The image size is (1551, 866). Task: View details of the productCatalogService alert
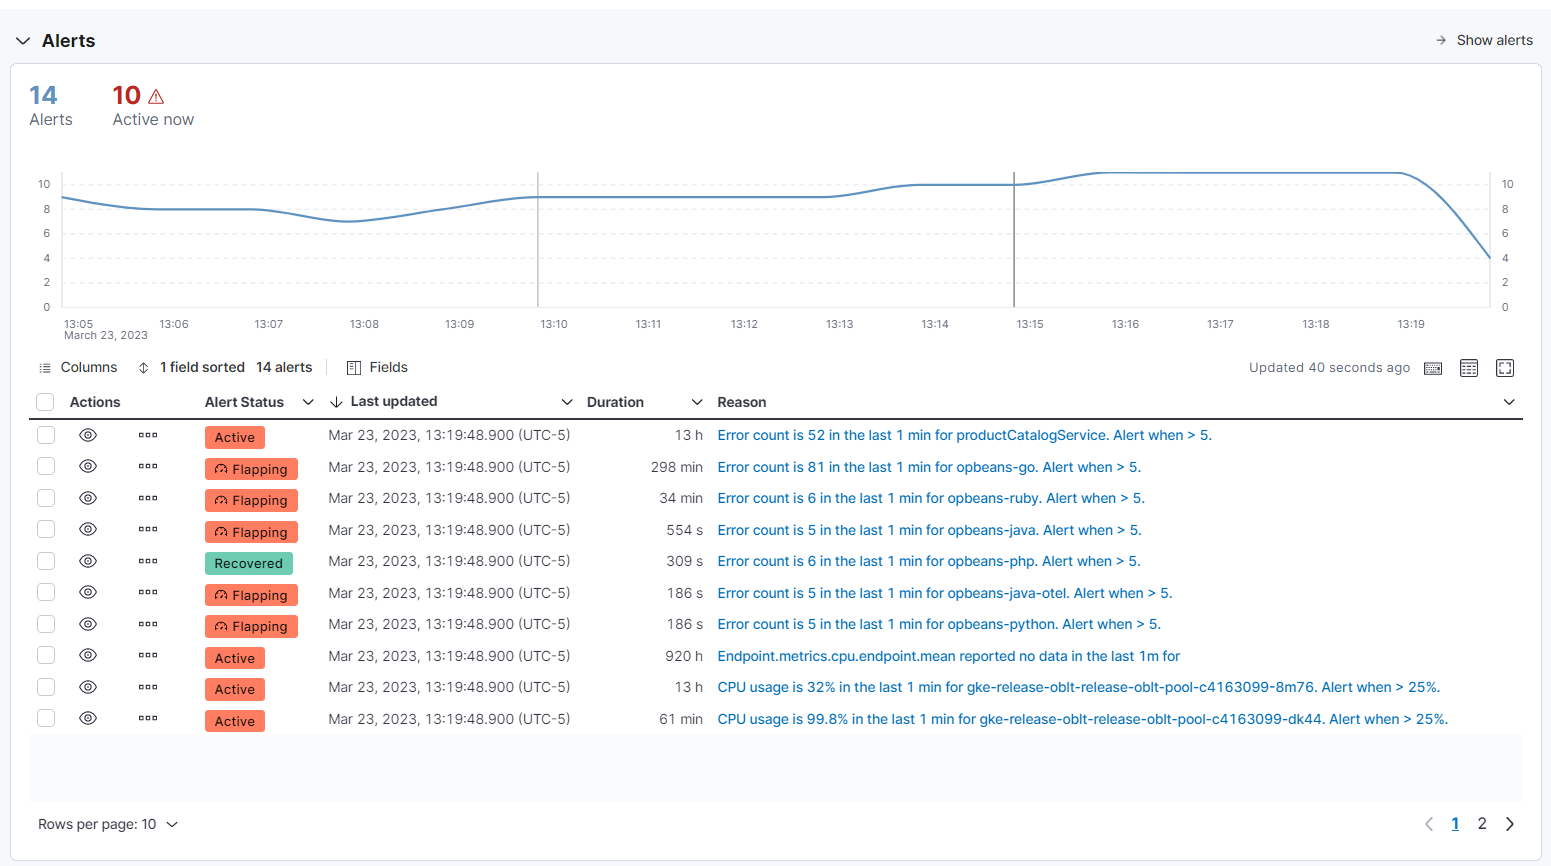[88, 435]
